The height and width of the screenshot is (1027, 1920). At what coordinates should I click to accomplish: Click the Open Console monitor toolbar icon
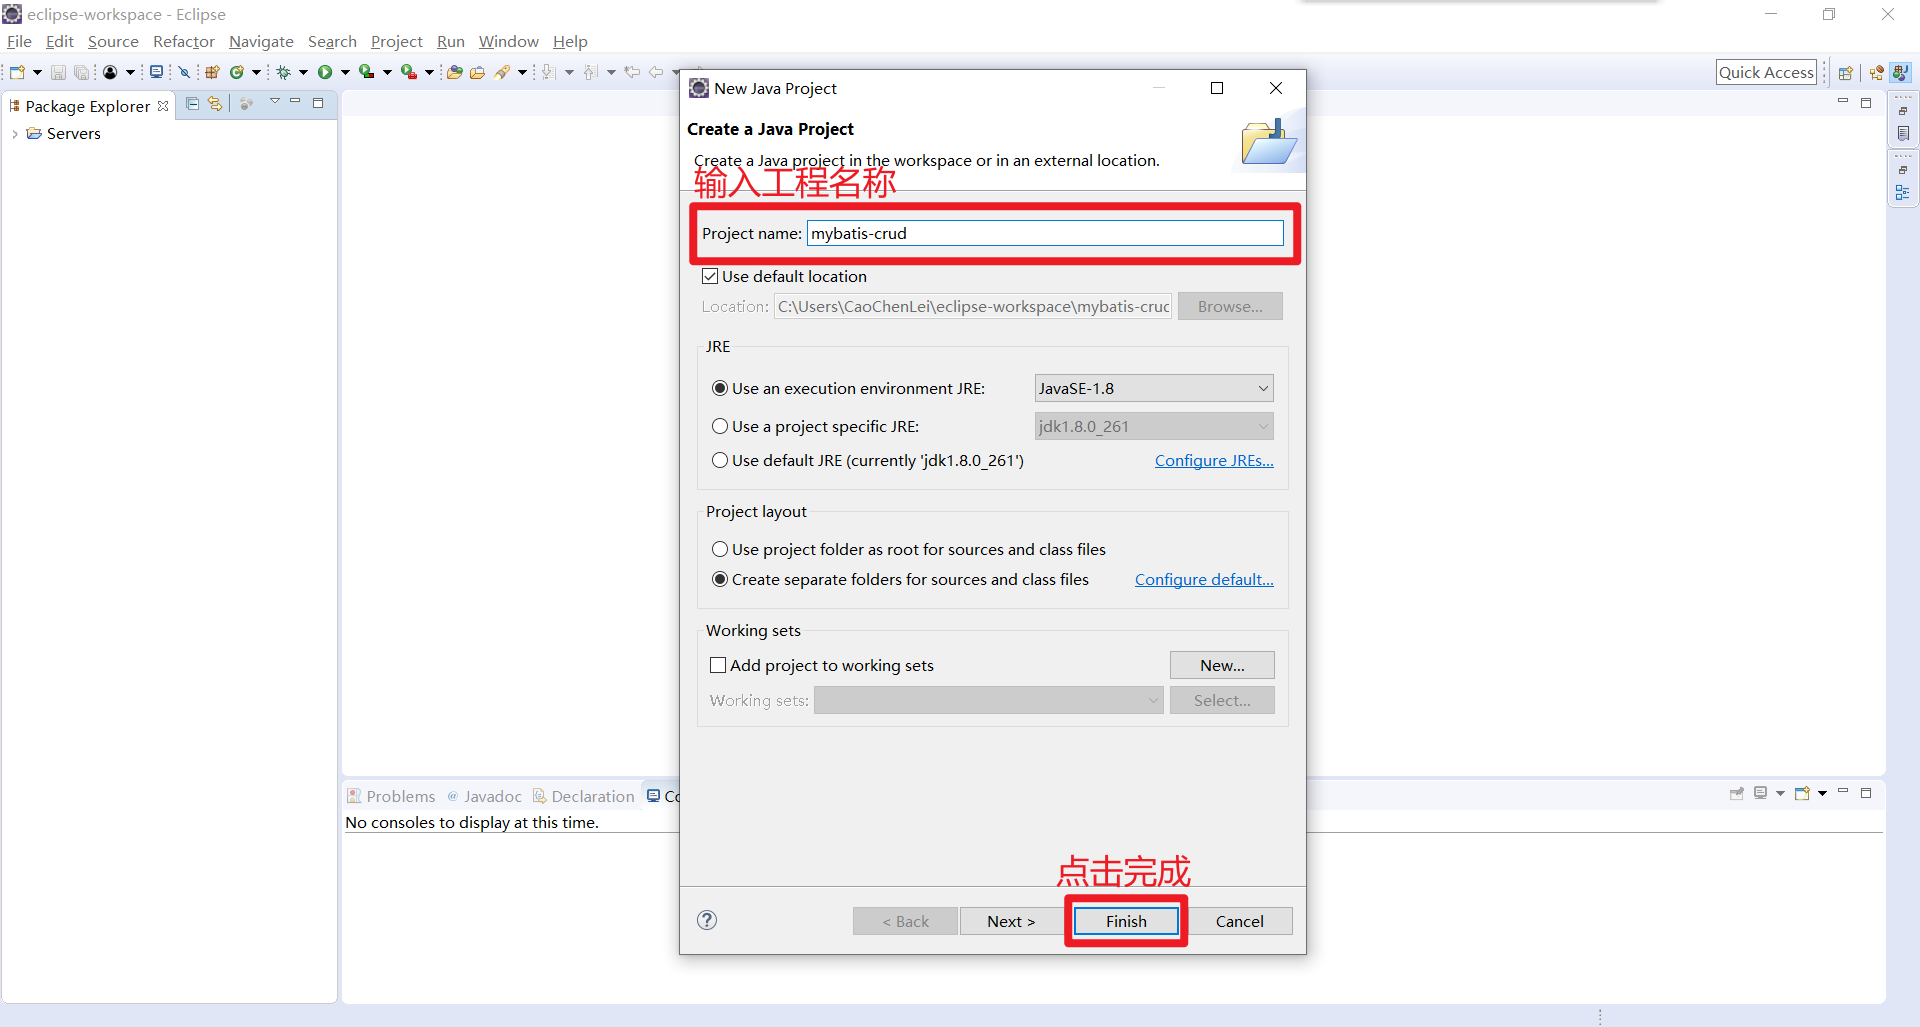(156, 72)
